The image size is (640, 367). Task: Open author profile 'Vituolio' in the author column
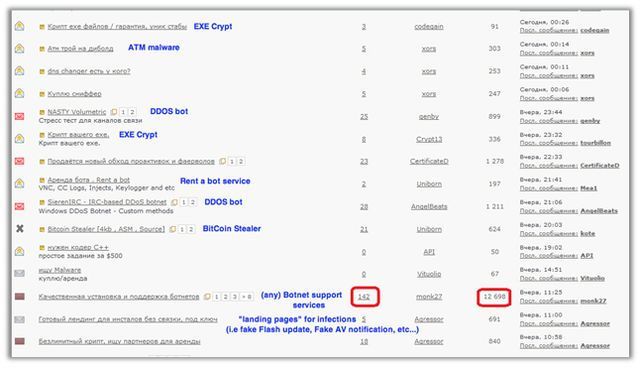[x=429, y=274]
